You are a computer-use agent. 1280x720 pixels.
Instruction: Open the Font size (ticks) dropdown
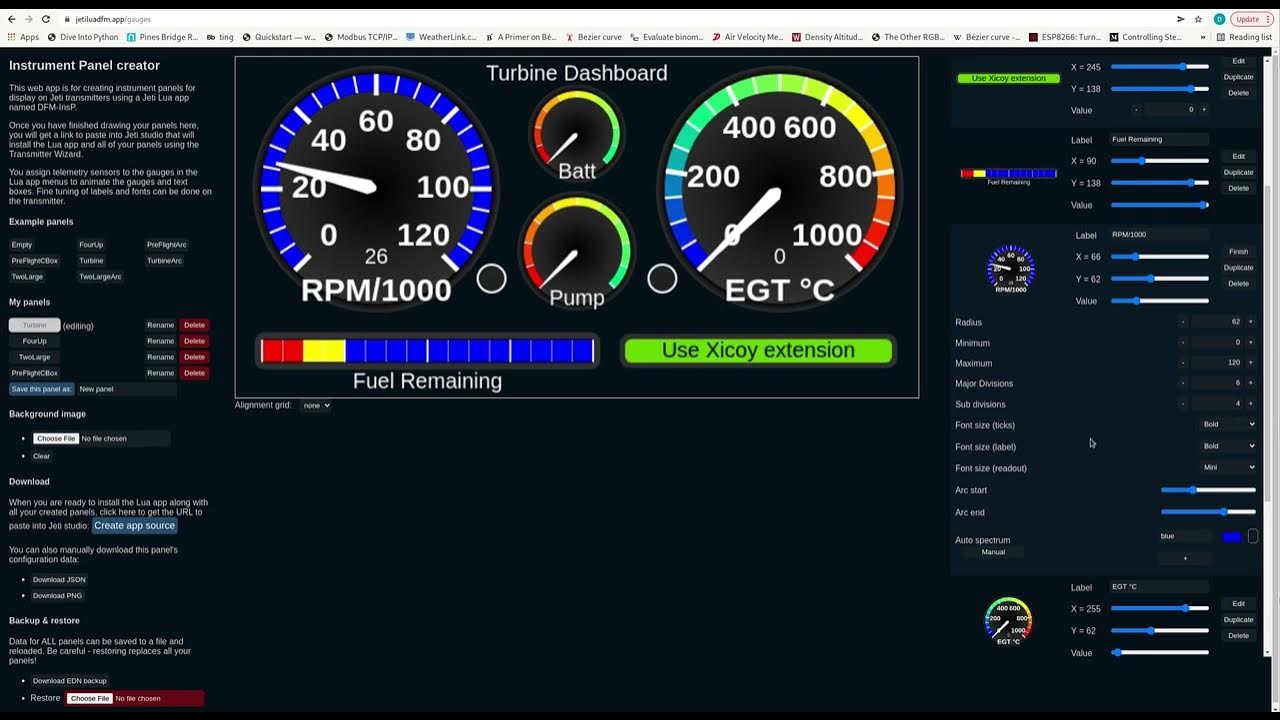tap(1229, 424)
